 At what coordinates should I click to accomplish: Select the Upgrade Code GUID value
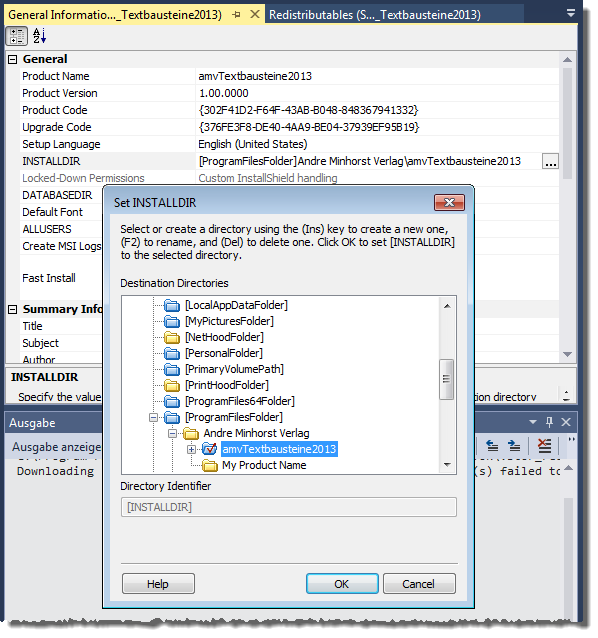pyautogui.click(x=309, y=127)
